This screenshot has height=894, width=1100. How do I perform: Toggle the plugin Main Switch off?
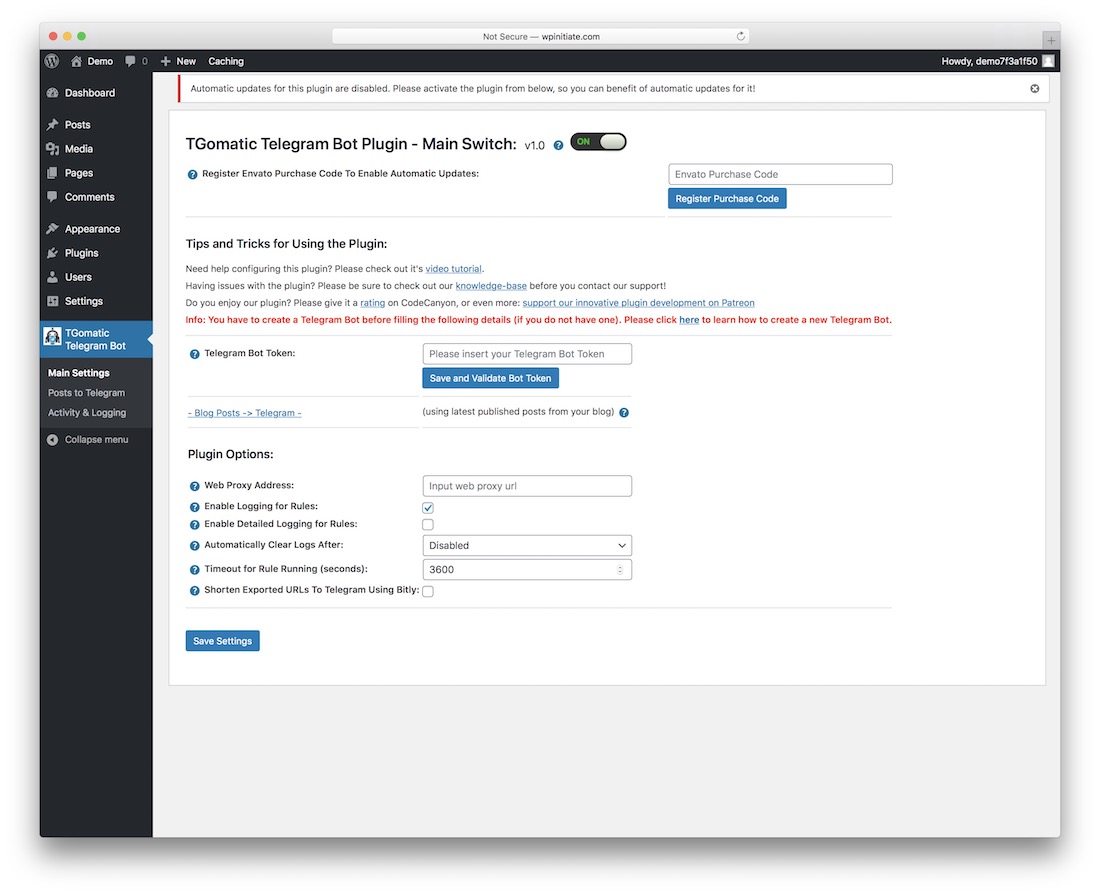point(598,142)
